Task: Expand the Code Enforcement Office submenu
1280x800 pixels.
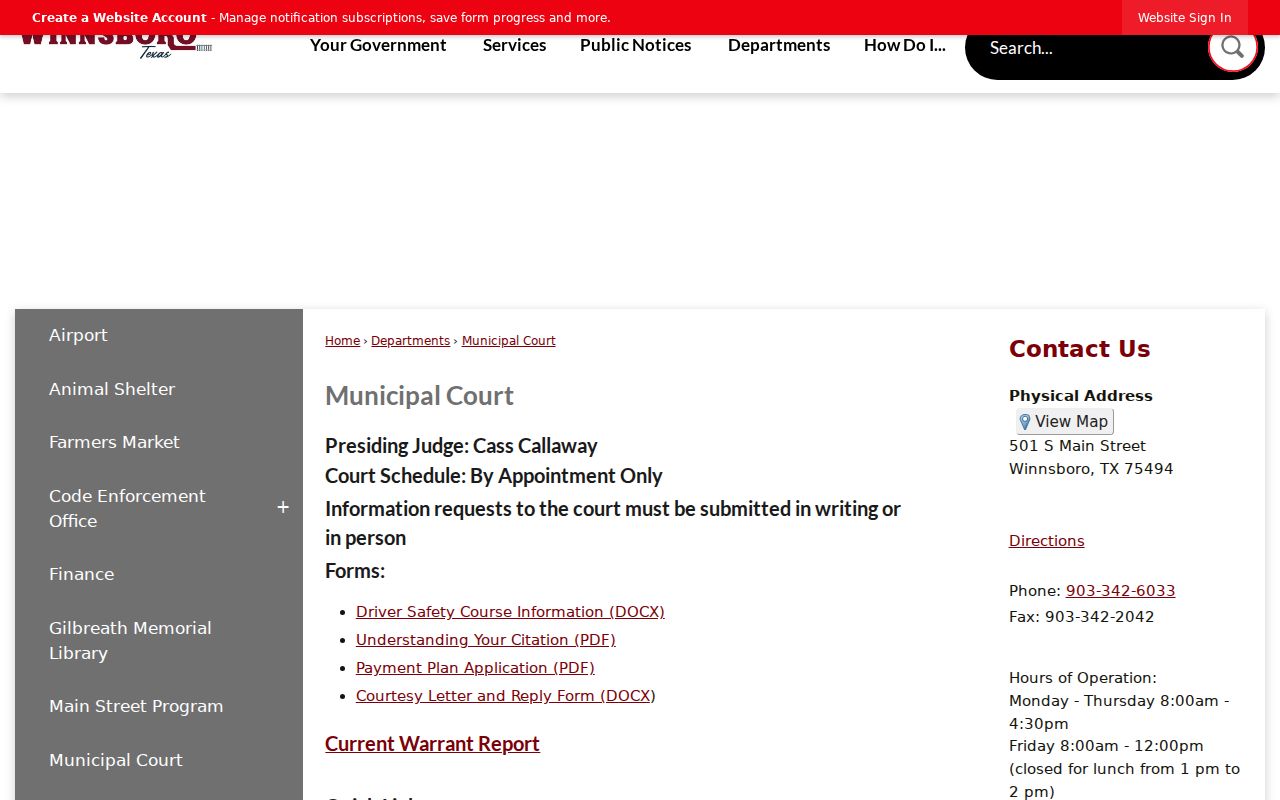Action: click(283, 508)
